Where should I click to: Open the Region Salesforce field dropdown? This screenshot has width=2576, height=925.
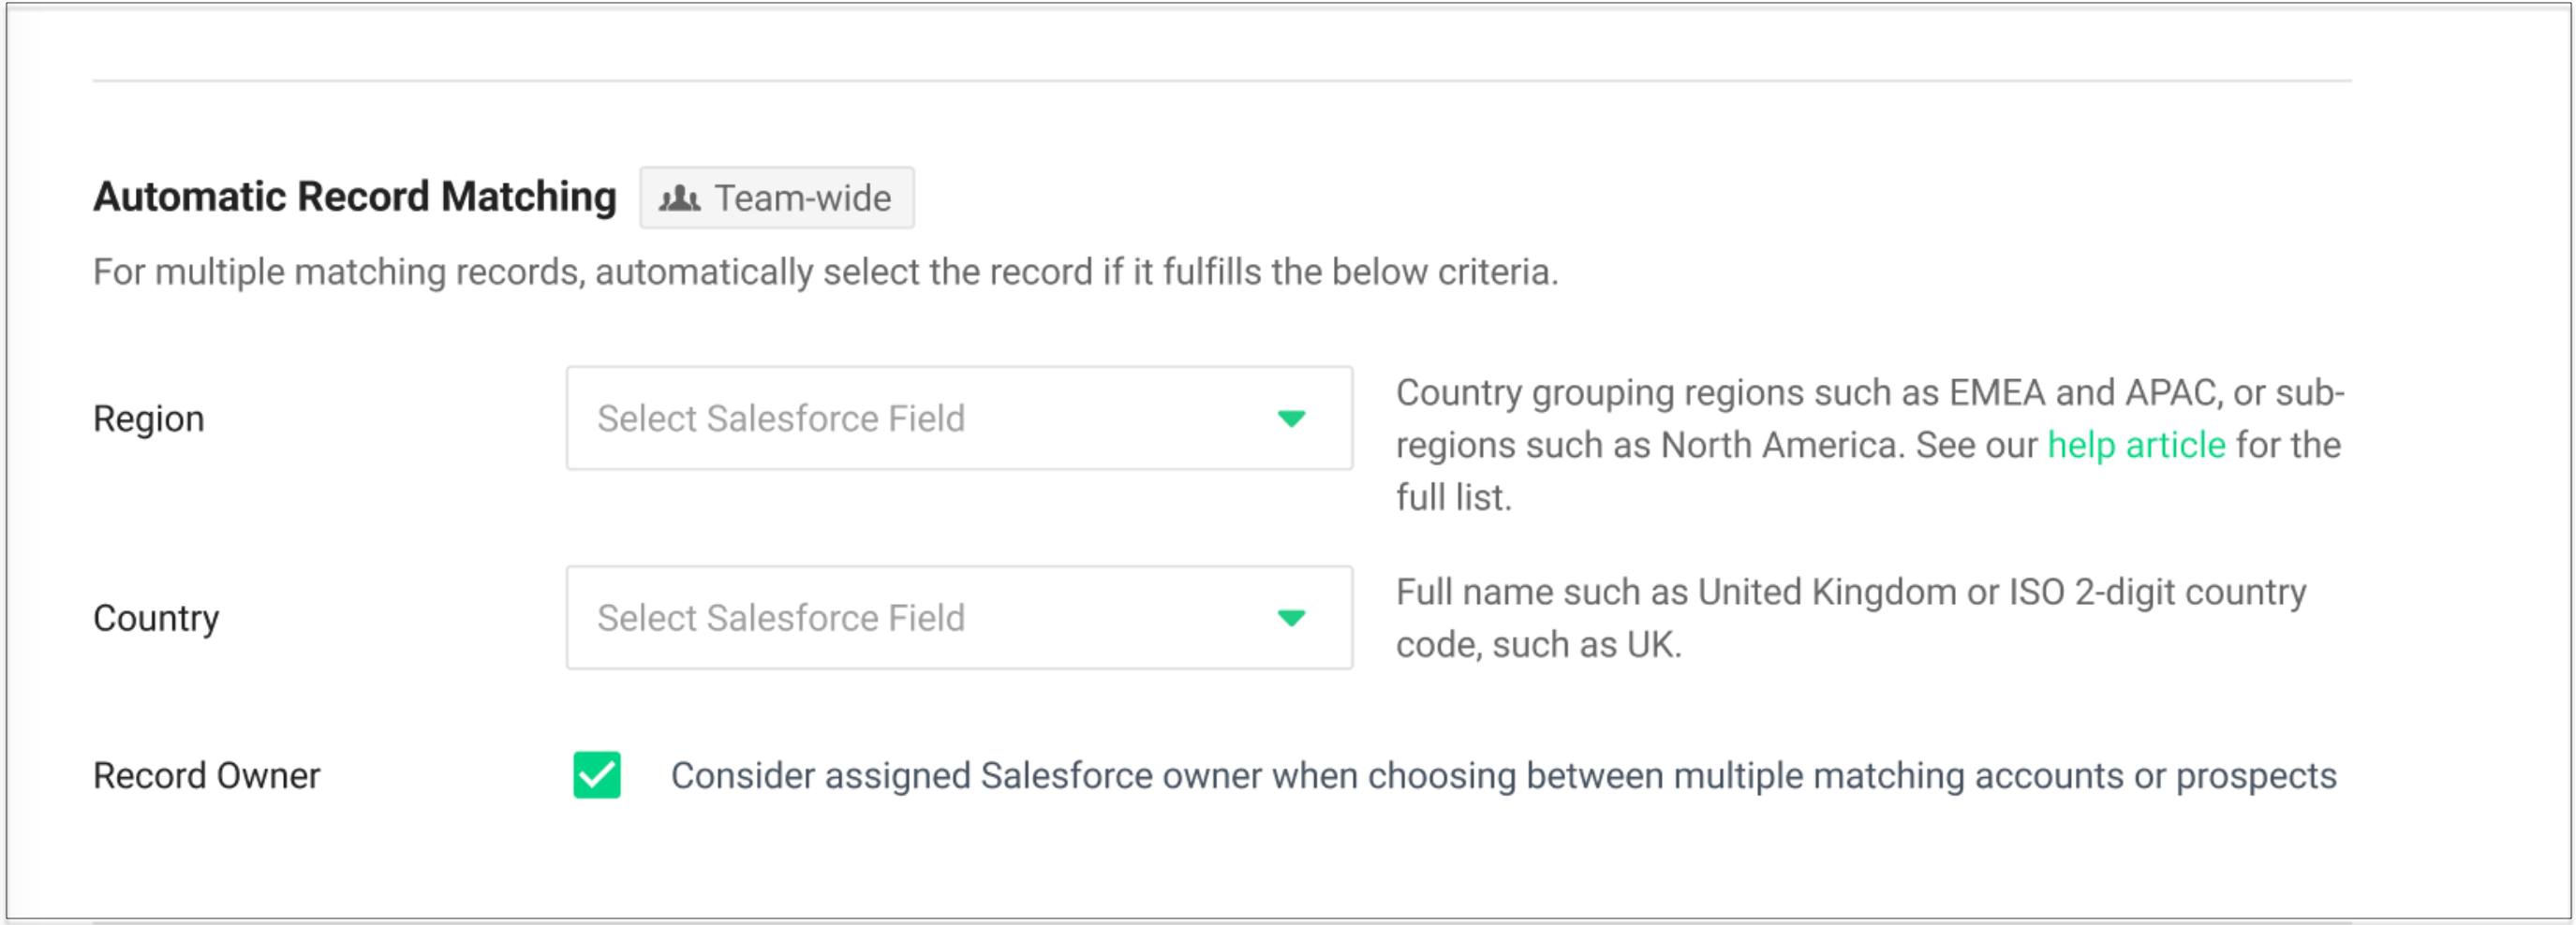pos(958,418)
